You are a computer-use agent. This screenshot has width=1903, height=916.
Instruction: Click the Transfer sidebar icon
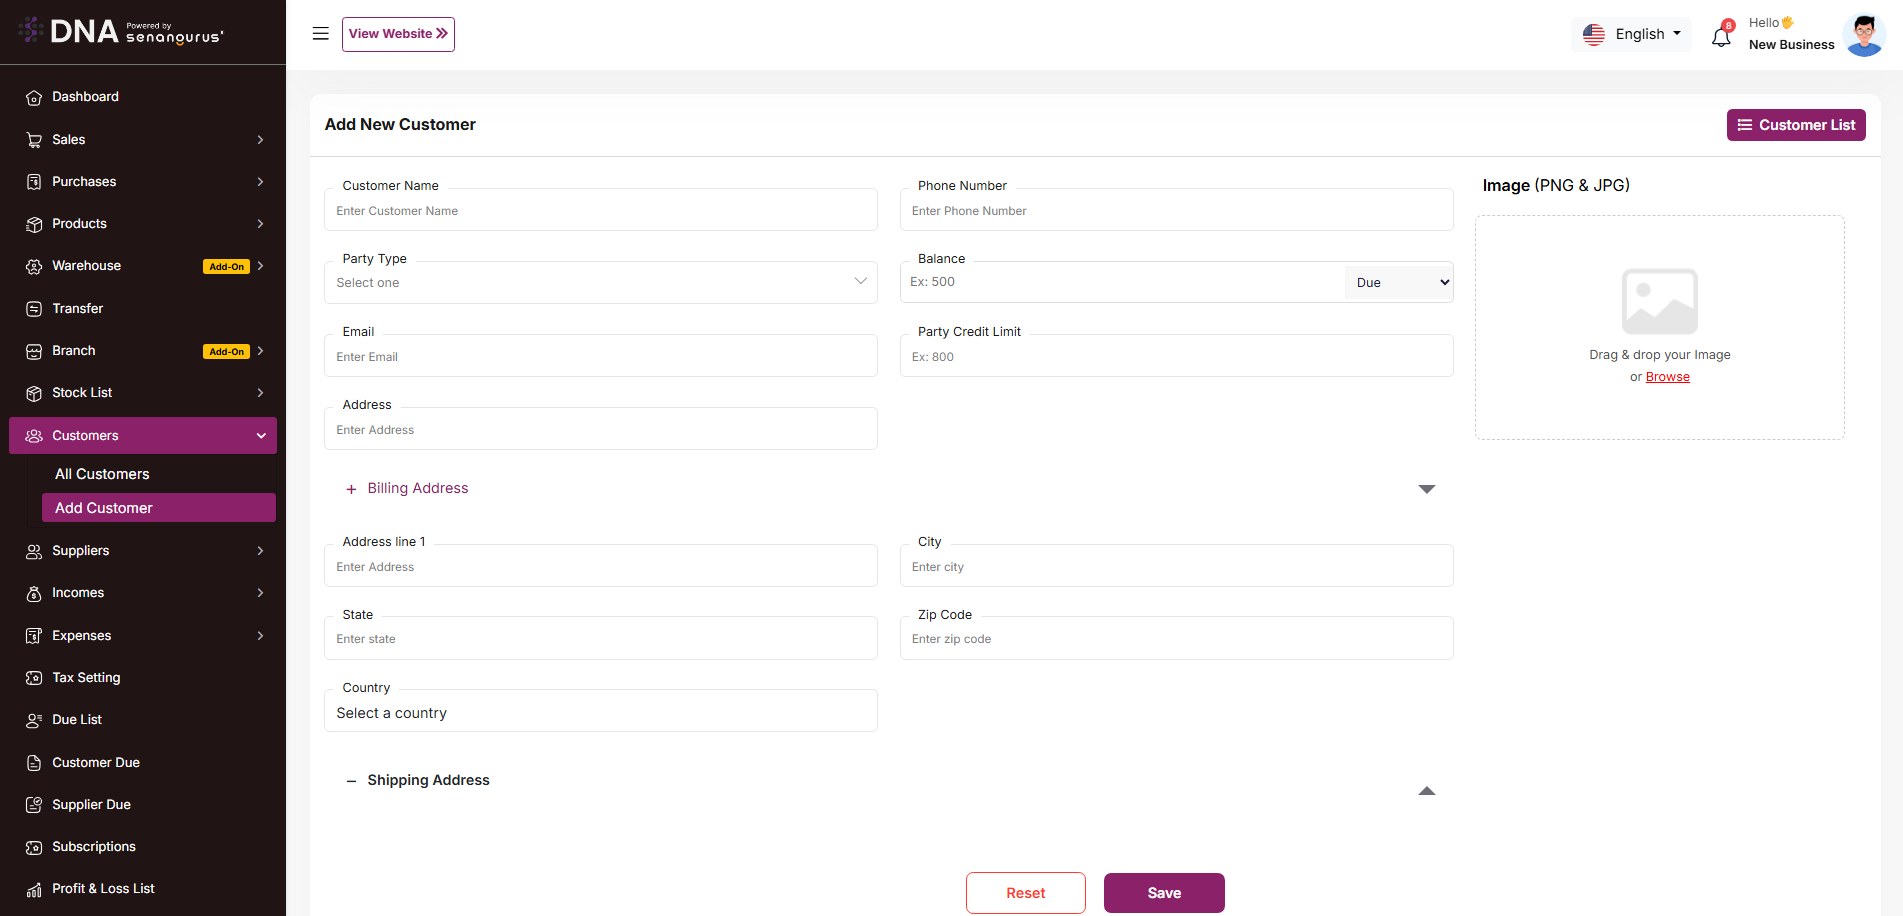pos(34,309)
